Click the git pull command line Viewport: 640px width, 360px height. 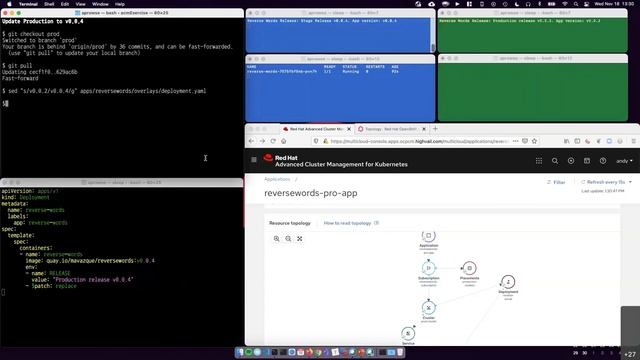click(17, 65)
